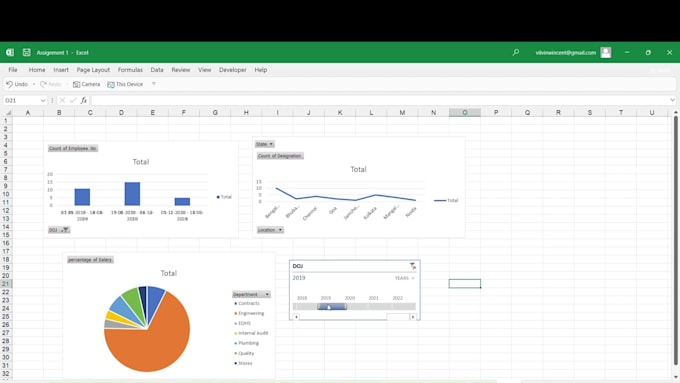Select the Camera tool
The height and width of the screenshot is (383, 680).
[x=86, y=84]
